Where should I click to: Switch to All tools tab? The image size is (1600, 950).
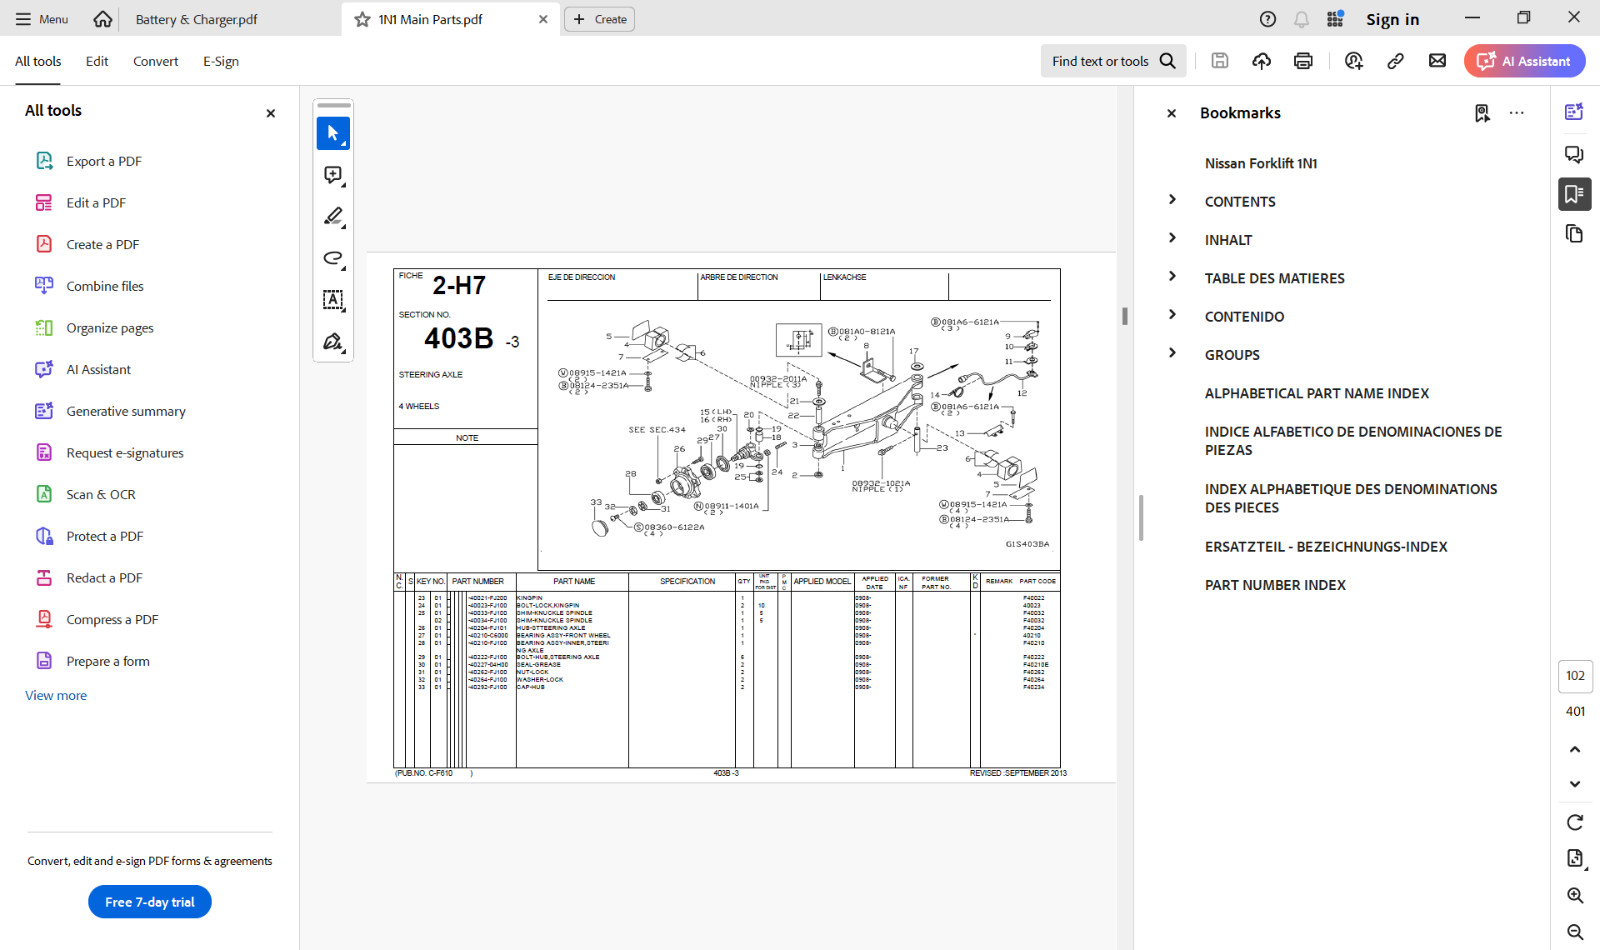38,61
